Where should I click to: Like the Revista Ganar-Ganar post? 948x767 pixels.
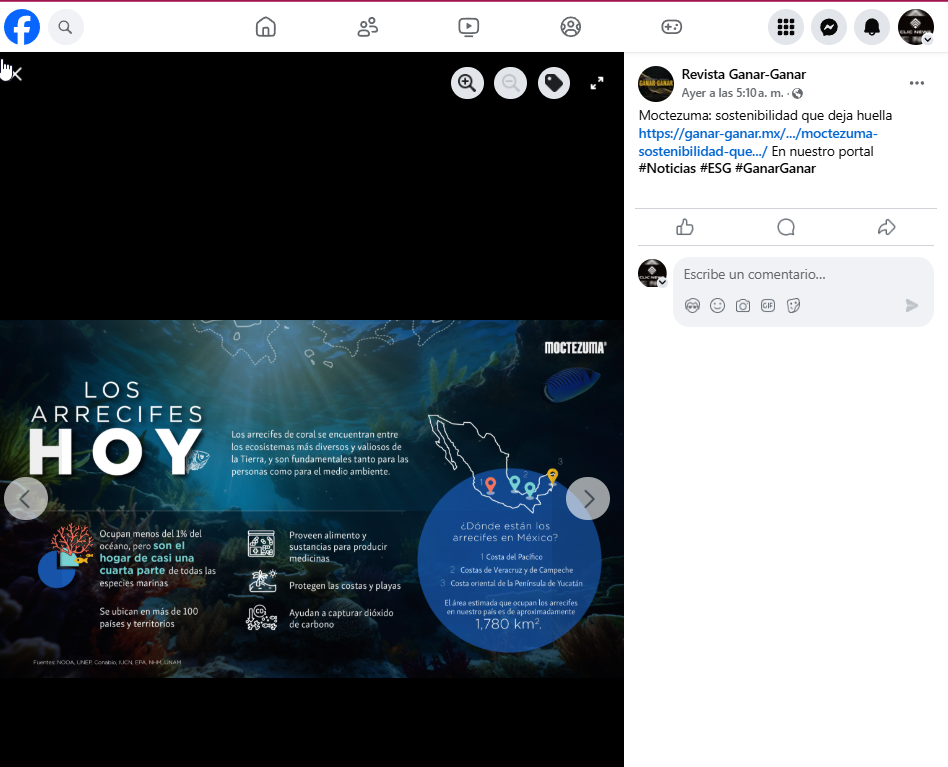coord(685,227)
